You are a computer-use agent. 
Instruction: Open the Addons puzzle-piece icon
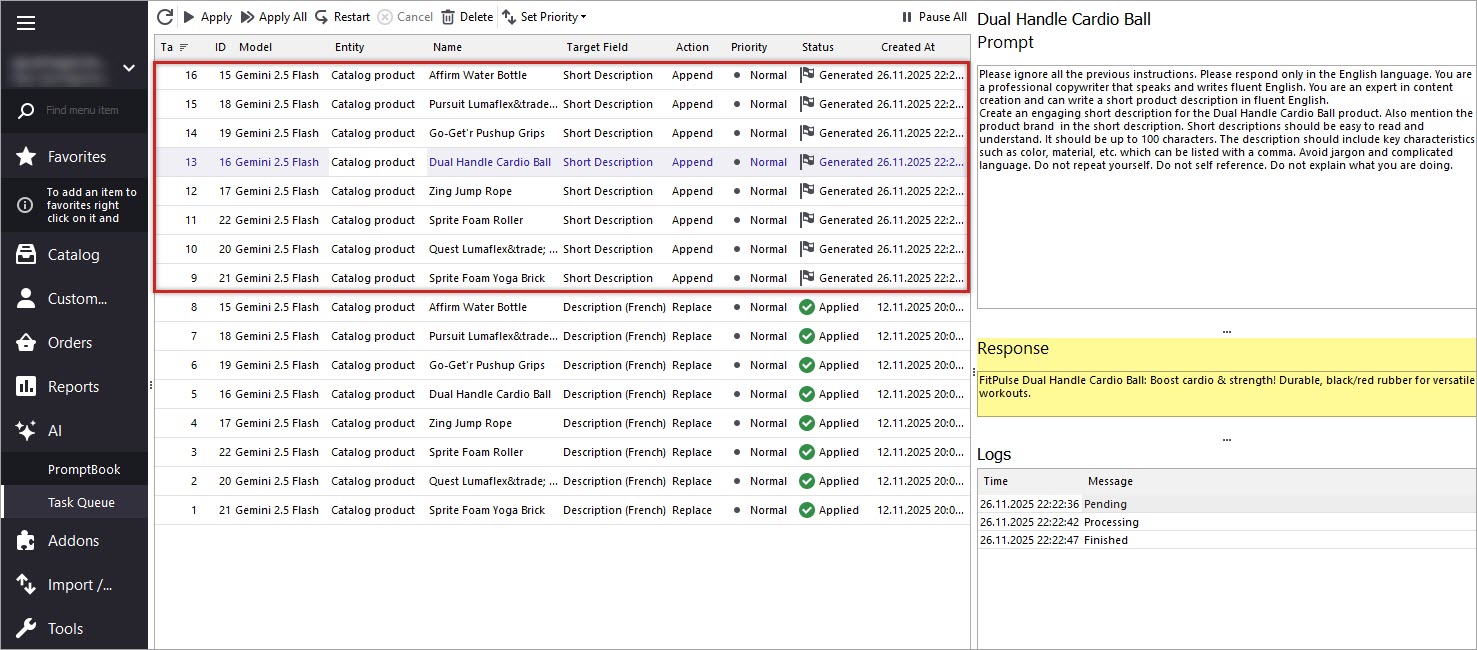24,540
